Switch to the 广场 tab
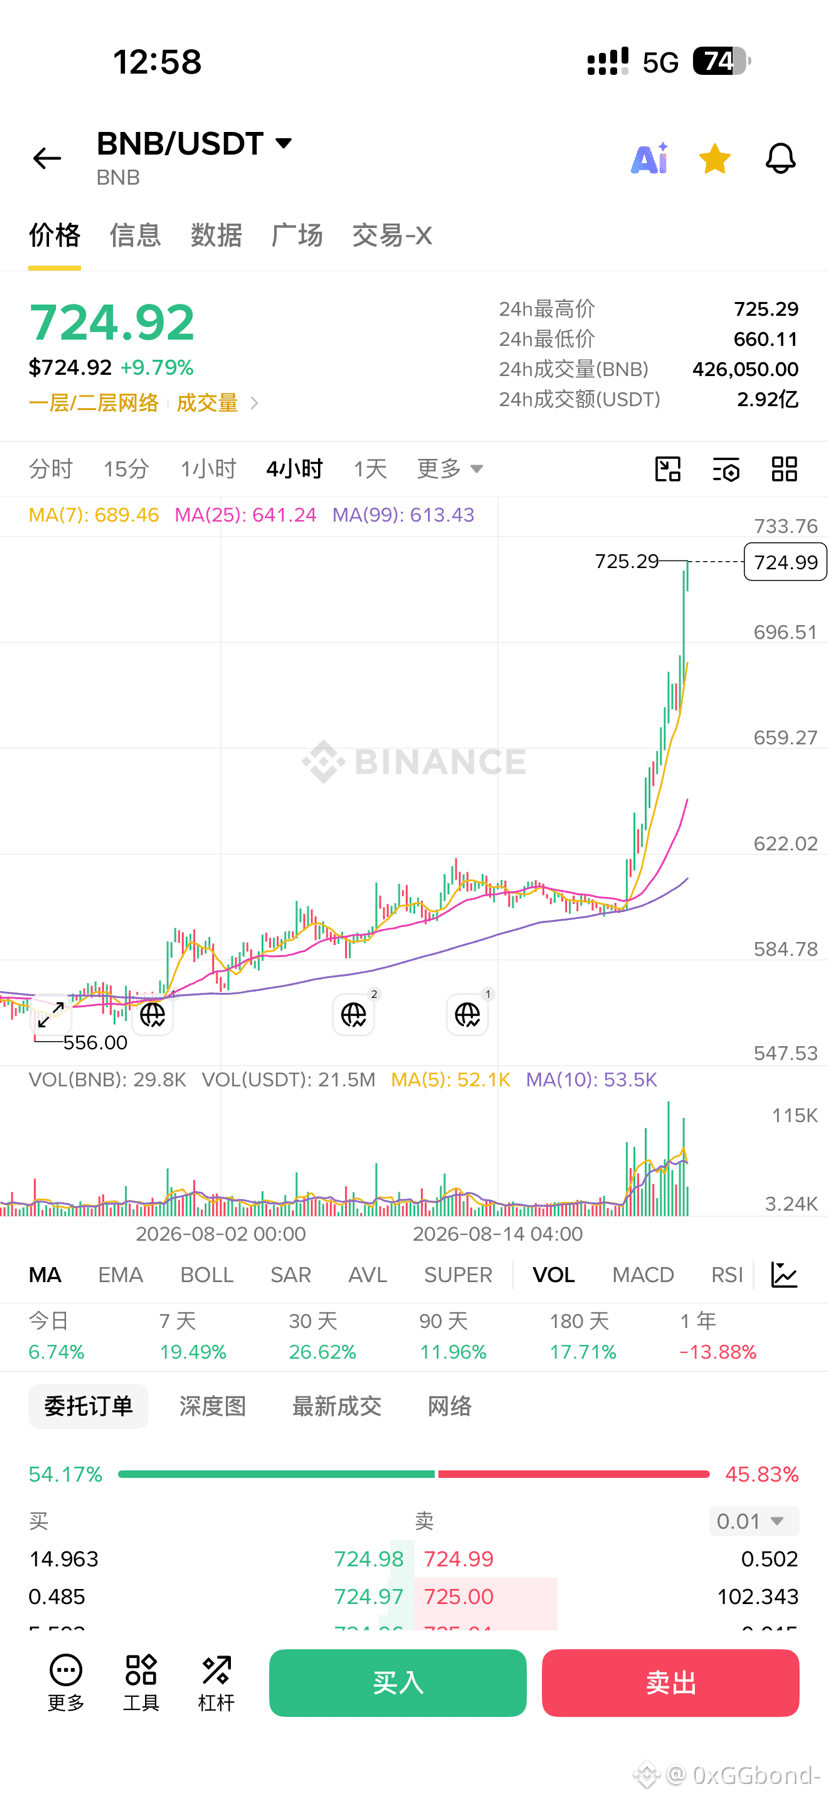The height and width of the screenshot is (1800, 828). tap(297, 235)
